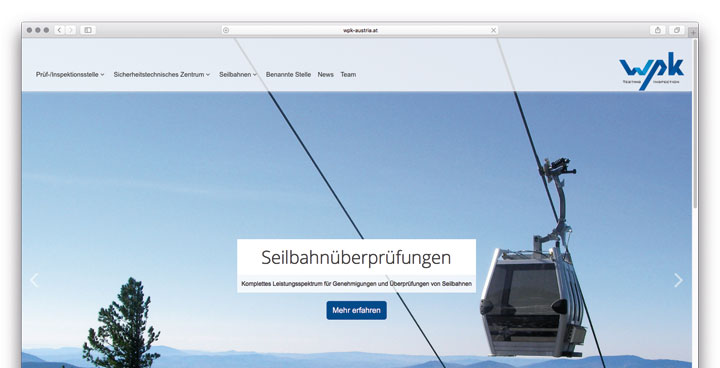Toggle the Safari sidebar button

[x=88, y=30]
